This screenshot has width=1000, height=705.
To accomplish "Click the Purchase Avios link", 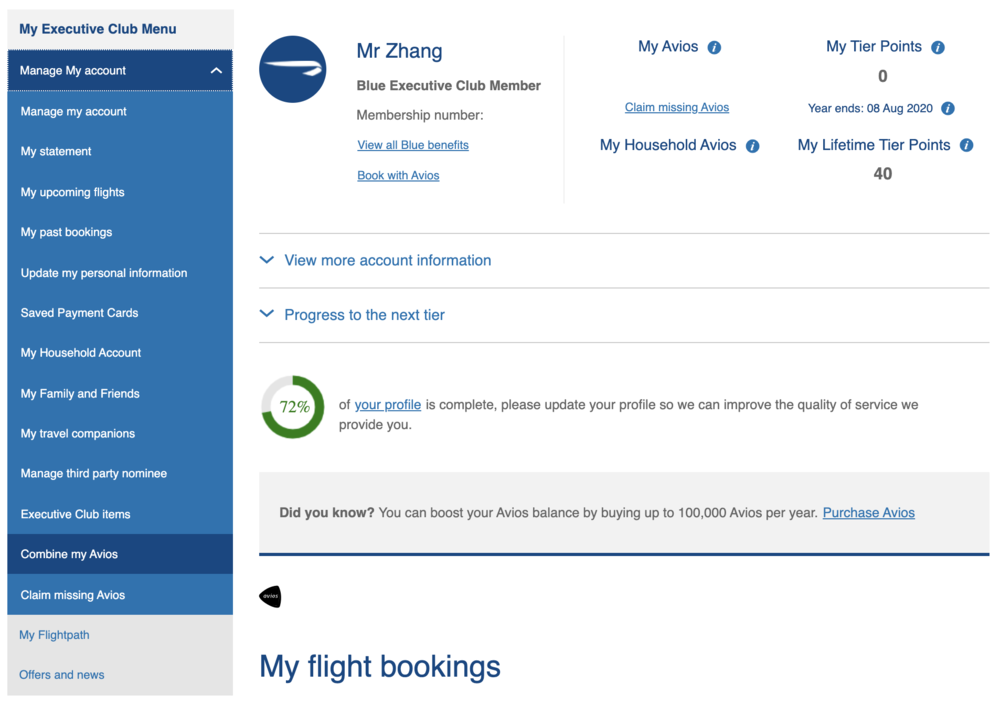I will tap(868, 513).
